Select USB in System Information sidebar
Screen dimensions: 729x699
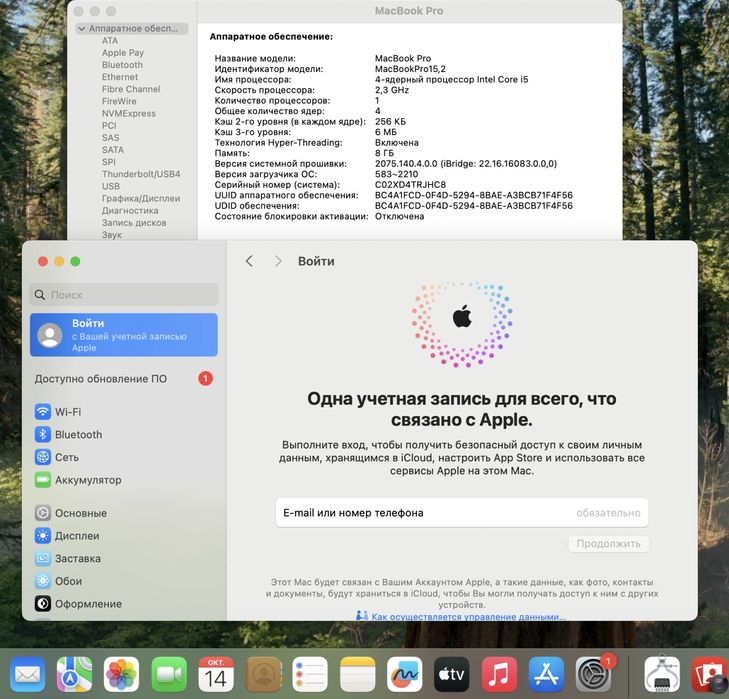(x=111, y=186)
